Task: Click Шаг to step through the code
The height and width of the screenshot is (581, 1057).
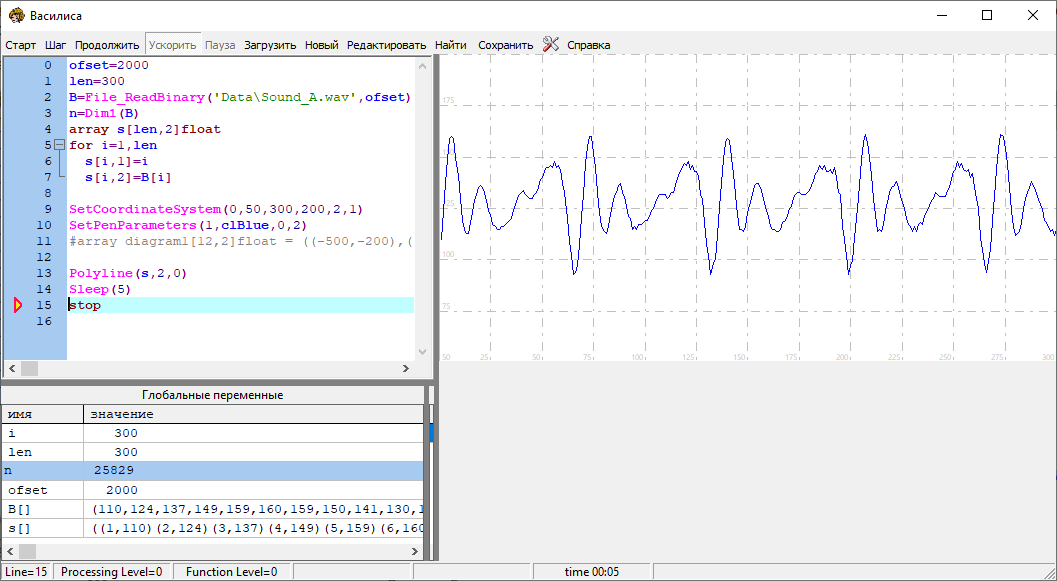Action: [56, 45]
